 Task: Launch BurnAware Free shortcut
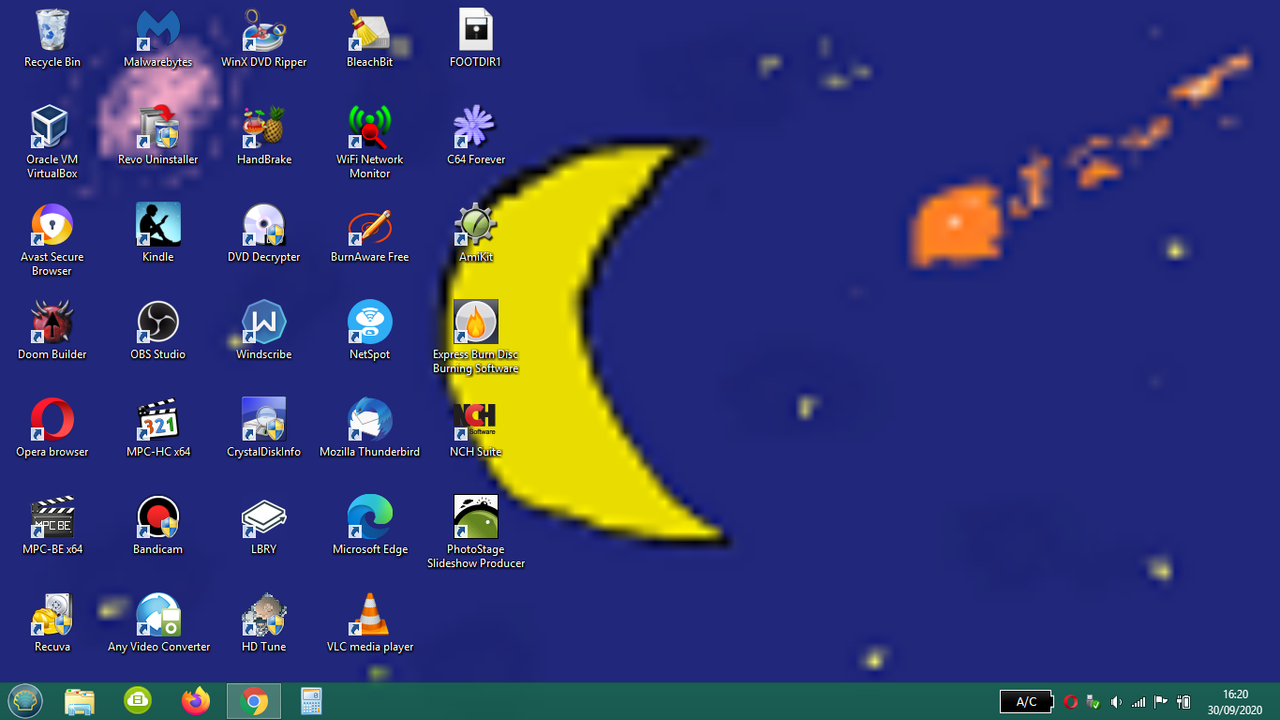coord(370,225)
